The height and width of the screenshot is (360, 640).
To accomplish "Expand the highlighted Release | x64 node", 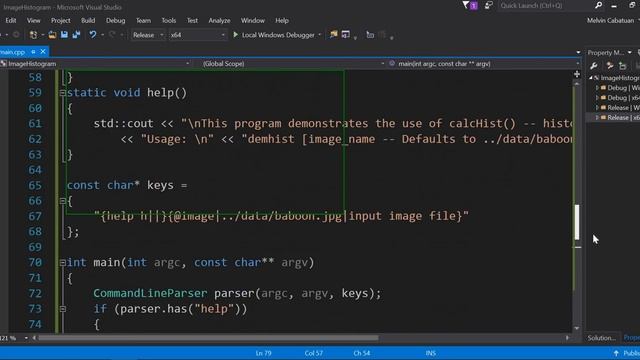I will pos(597,118).
